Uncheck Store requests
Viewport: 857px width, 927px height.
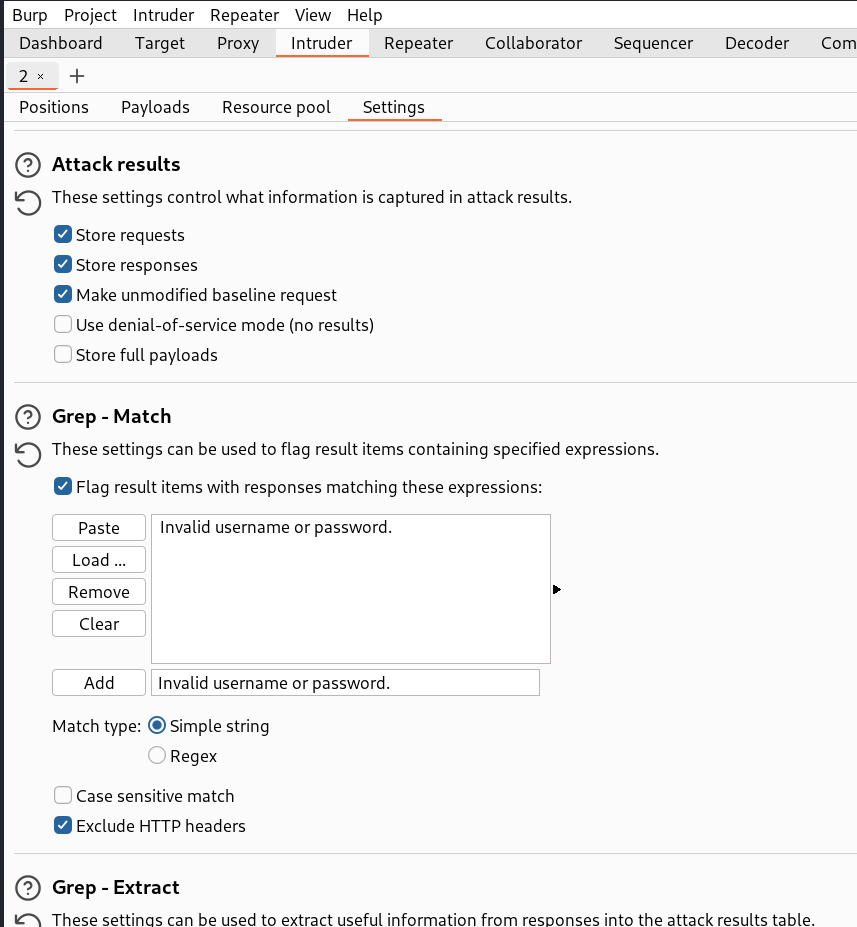(x=62, y=234)
